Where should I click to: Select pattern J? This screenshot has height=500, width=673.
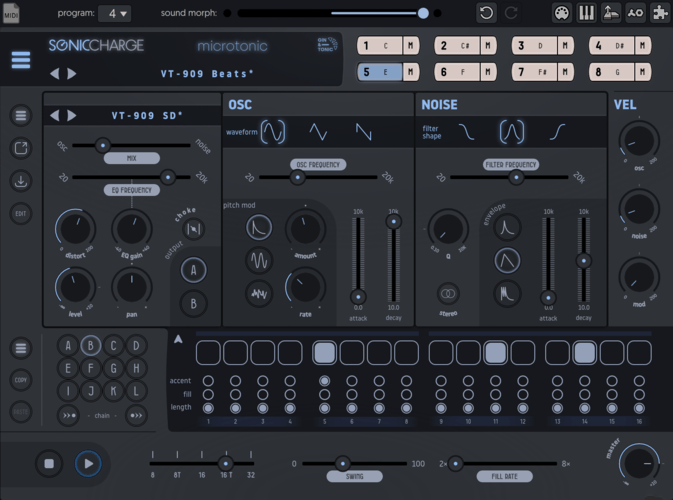coord(91,391)
